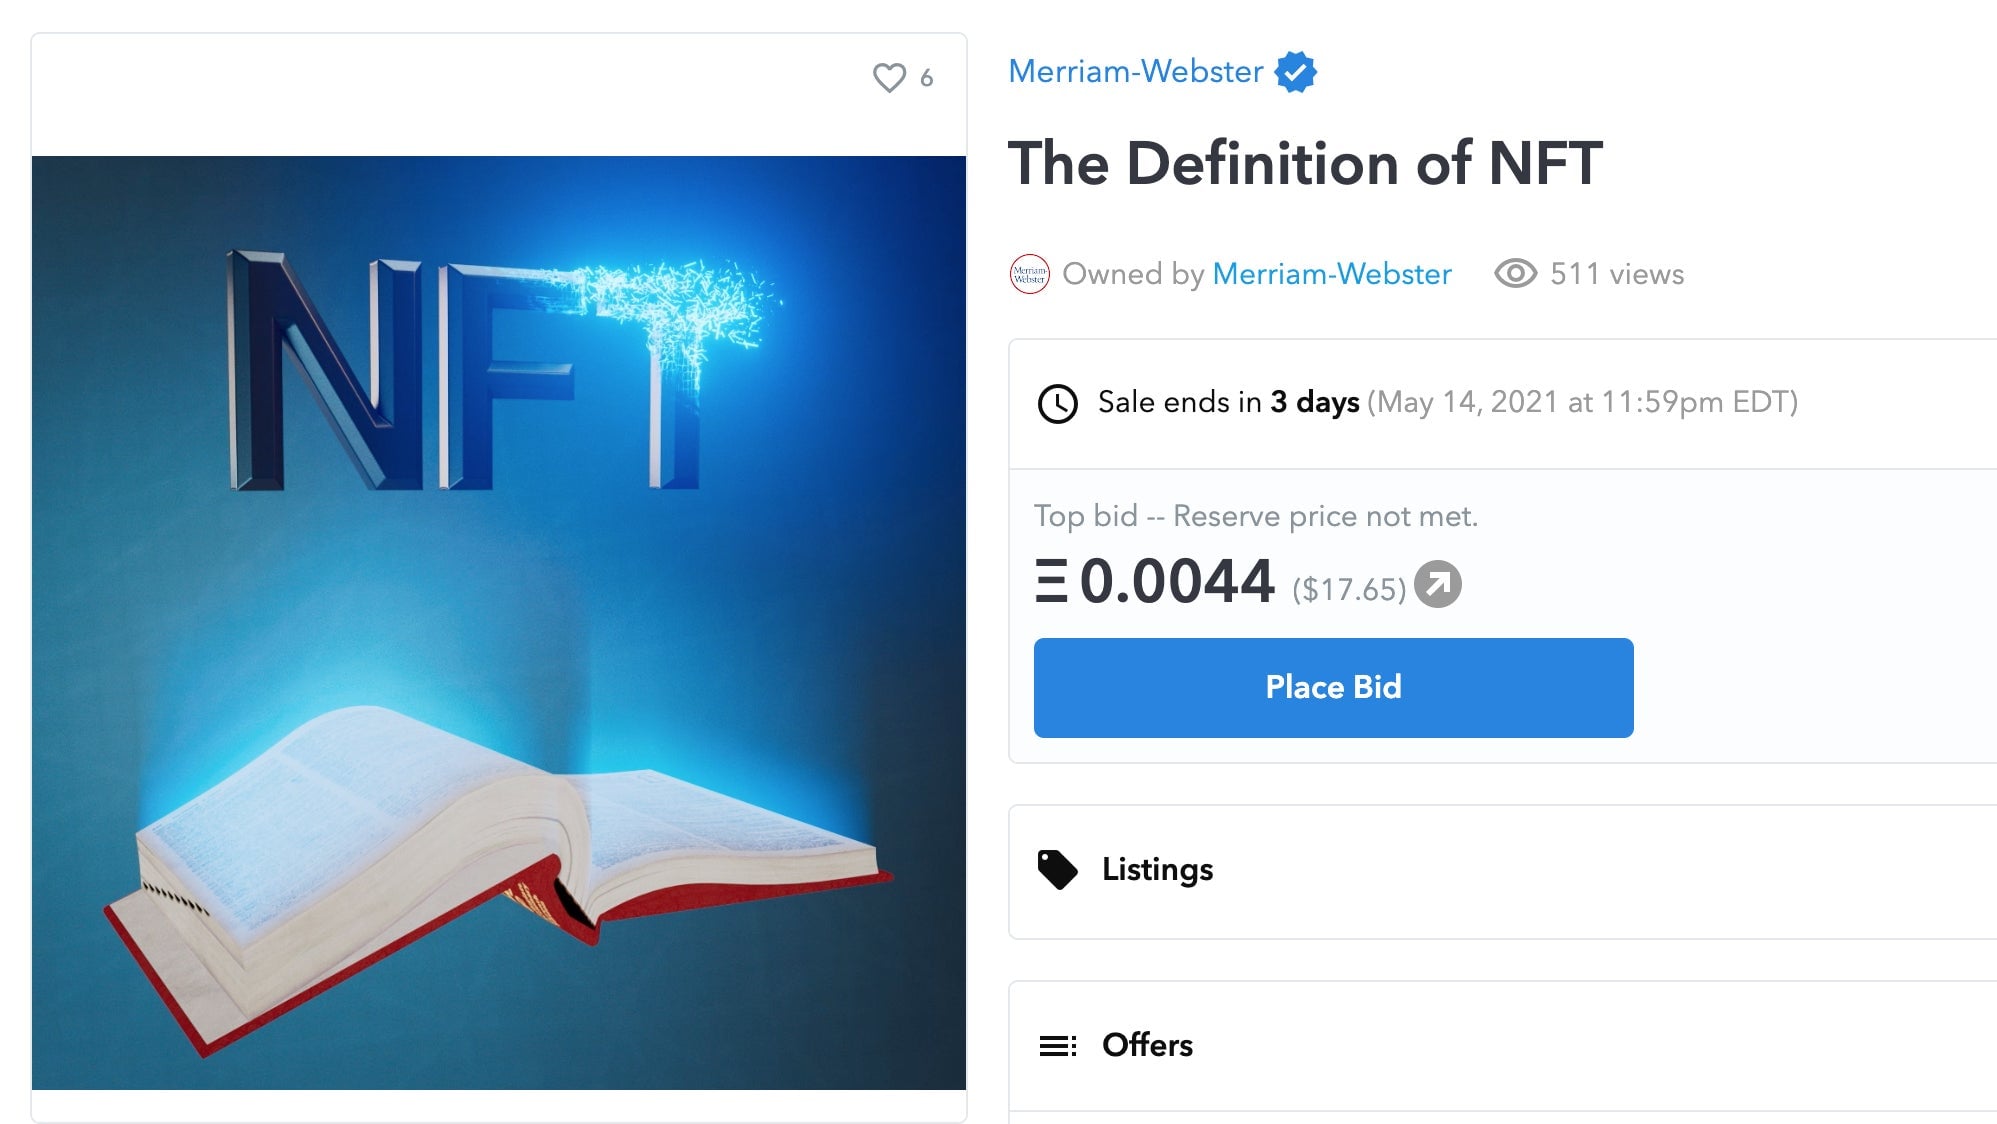Click the list icon beside Offers
The image size is (1997, 1124).
(1057, 1046)
